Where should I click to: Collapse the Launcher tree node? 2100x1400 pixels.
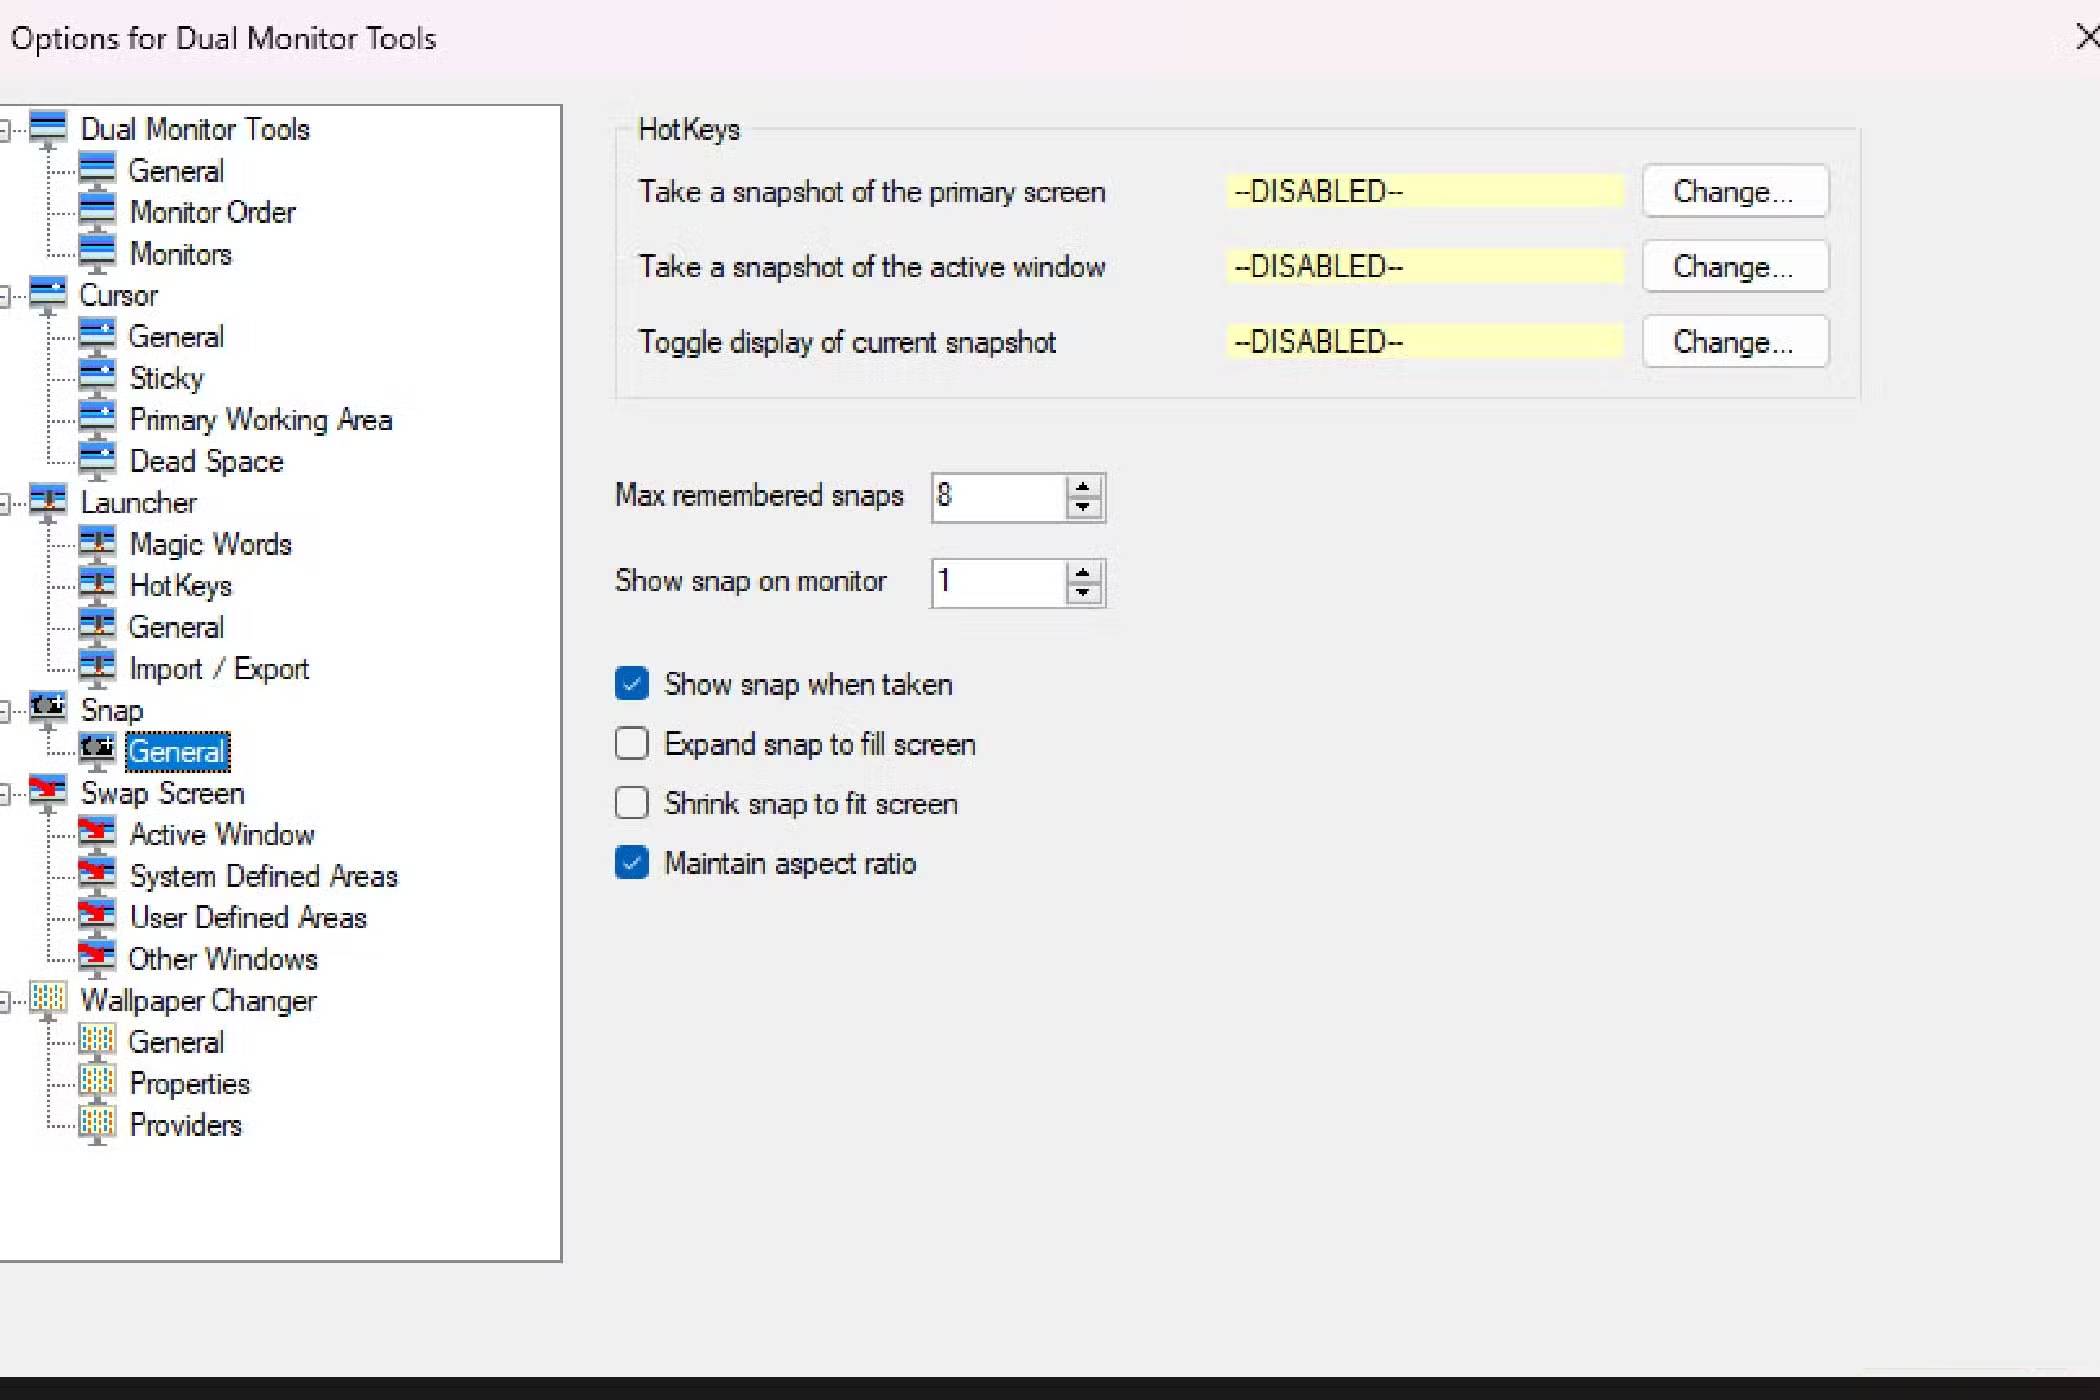(x=5, y=503)
